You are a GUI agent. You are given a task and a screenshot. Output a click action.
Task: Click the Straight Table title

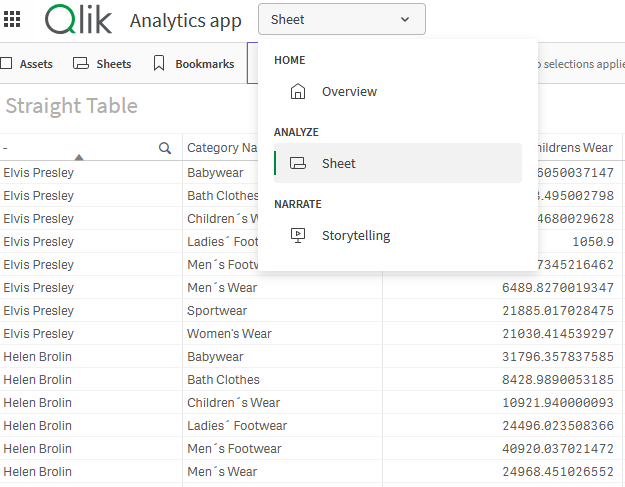click(72, 106)
